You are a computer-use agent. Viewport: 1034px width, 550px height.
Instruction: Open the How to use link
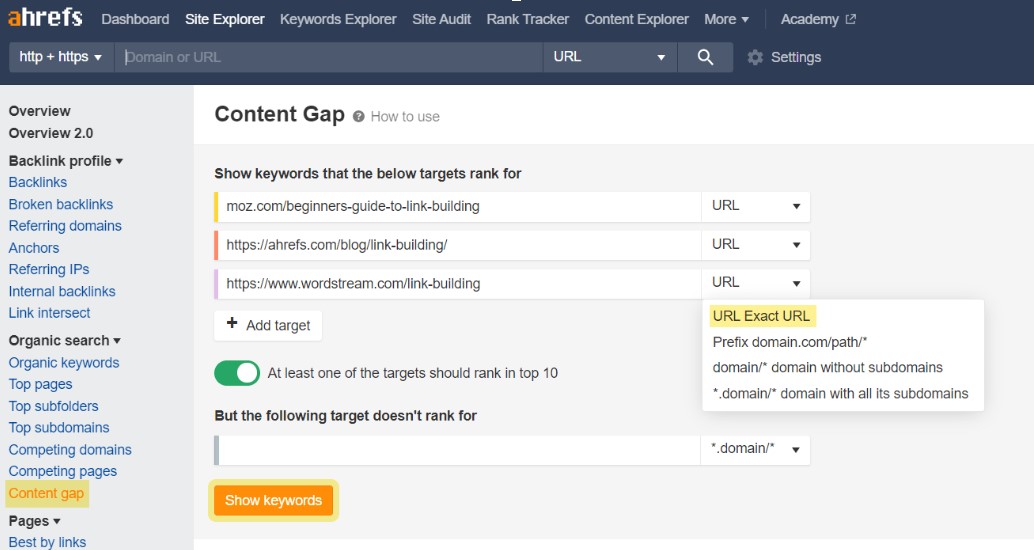405,117
